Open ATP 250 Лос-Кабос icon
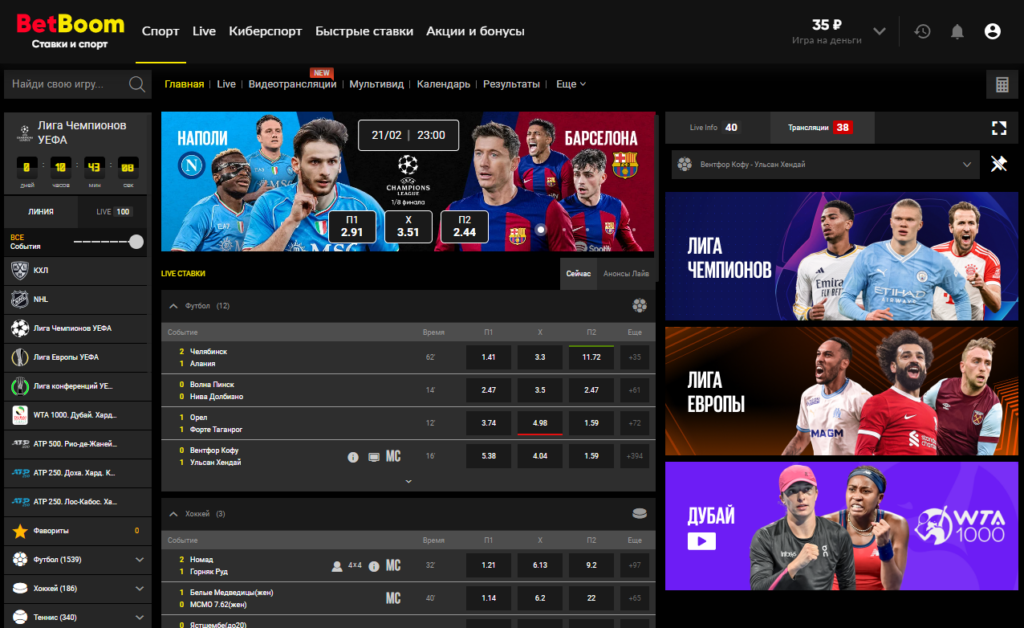1024x628 pixels. click(20, 501)
